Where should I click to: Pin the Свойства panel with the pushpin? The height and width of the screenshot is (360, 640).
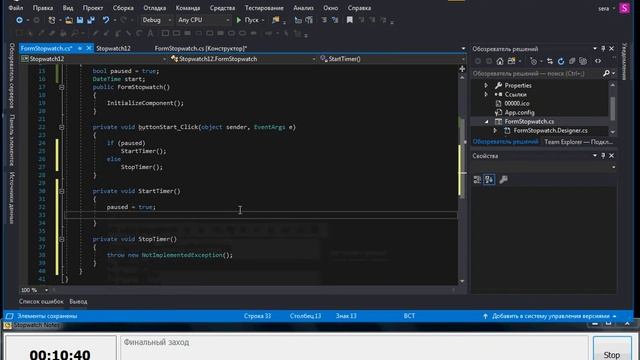click(x=603, y=156)
